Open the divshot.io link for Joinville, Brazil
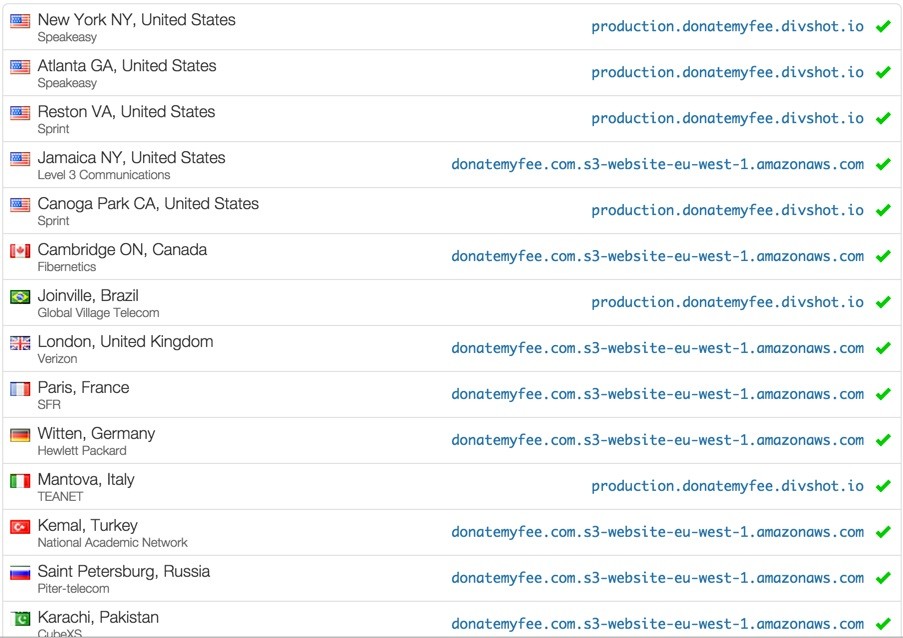 (727, 303)
